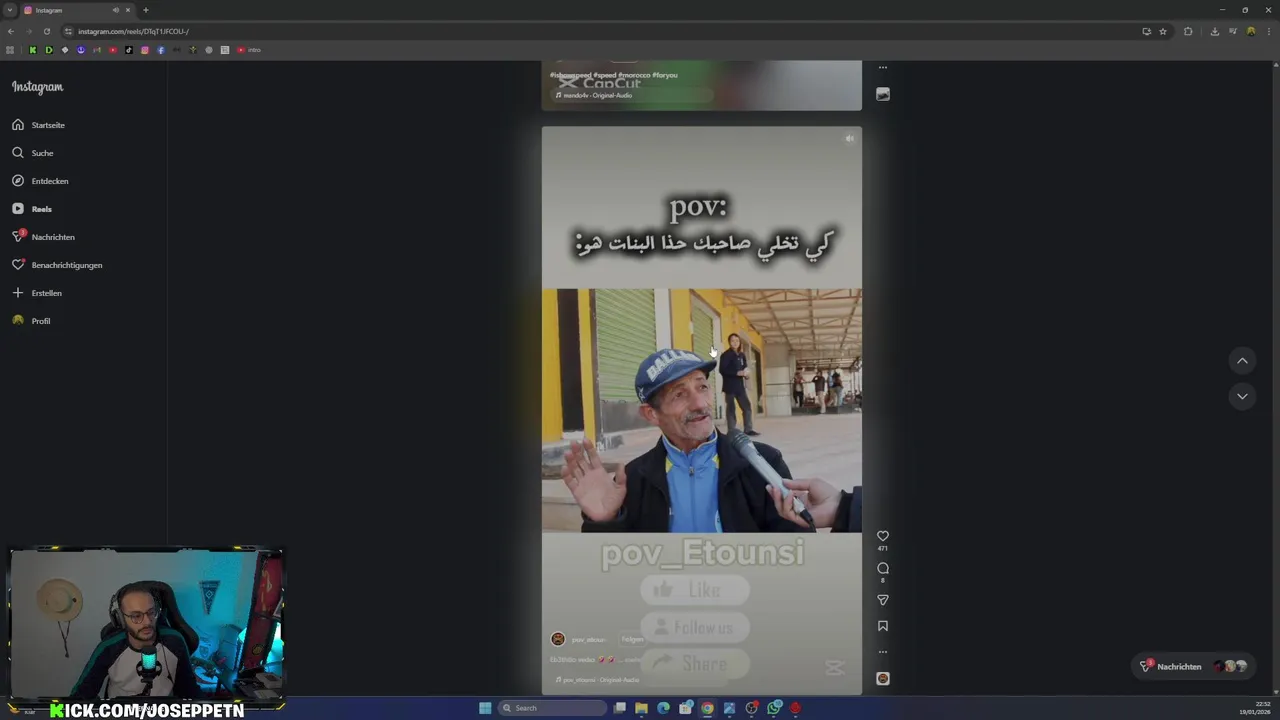
Task: Open the pov_etounsi profile avatar
Action: [x=558, y=639]
